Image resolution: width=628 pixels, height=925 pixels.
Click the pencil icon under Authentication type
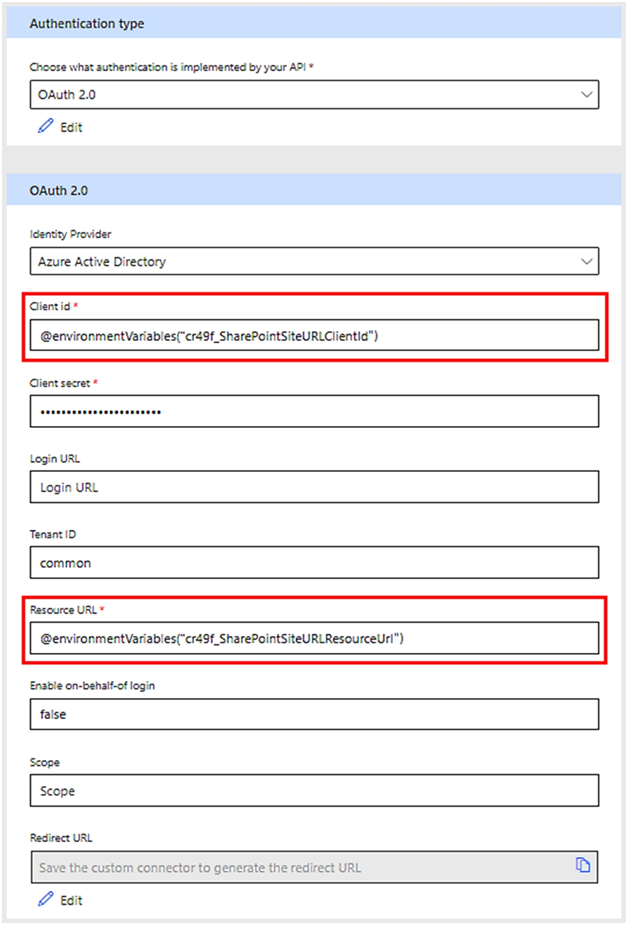click(44, 127)
